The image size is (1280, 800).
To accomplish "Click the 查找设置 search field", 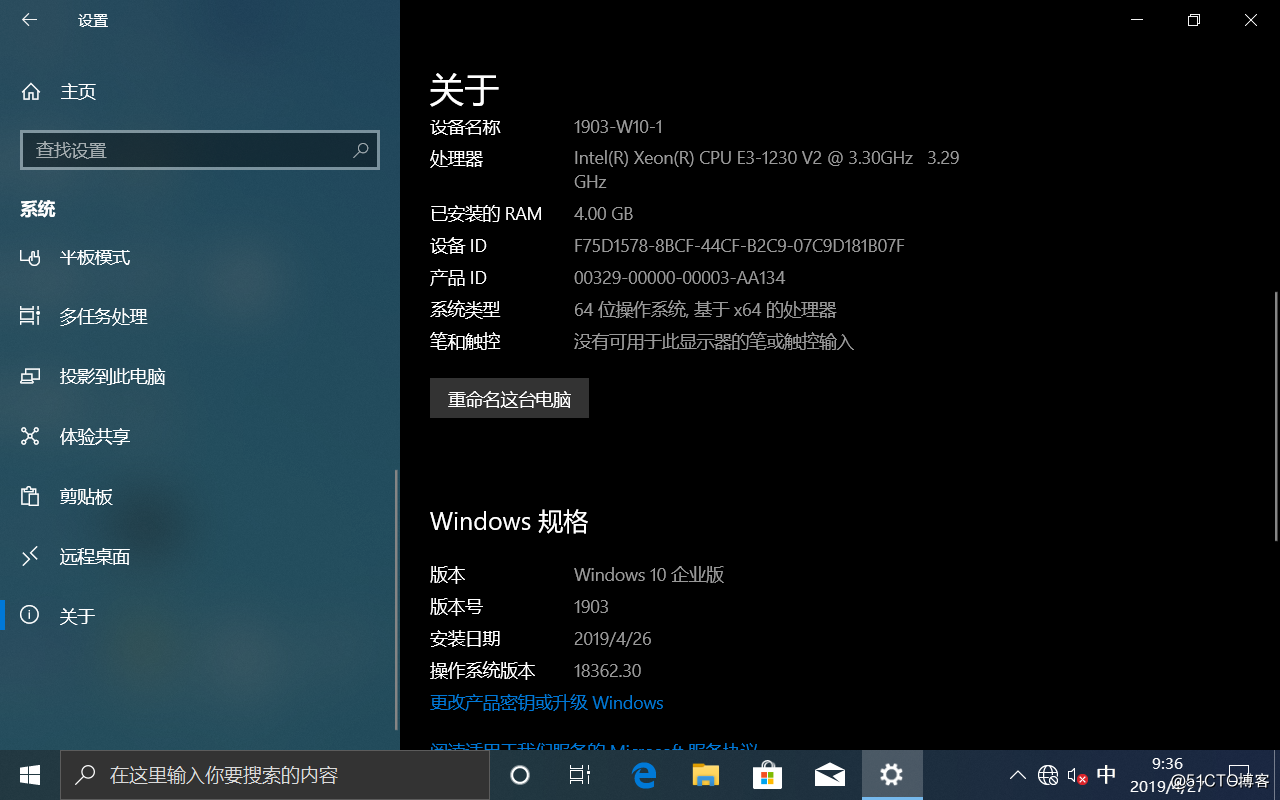I will [200, 150].
